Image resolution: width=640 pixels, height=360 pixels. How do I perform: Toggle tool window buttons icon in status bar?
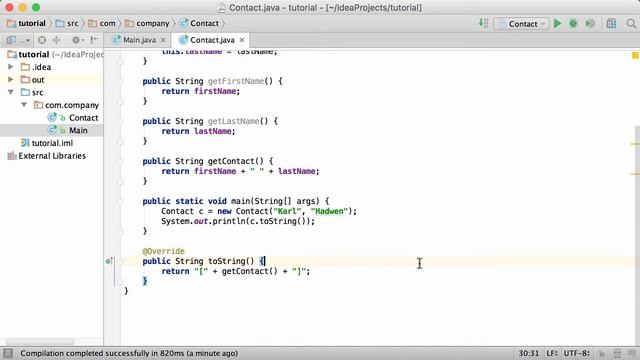click(x=8, y=353)
